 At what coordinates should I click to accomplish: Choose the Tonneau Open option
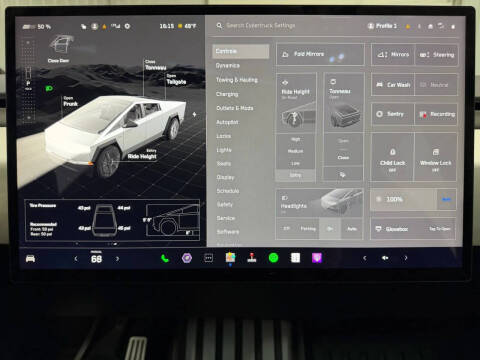[343, 141]
